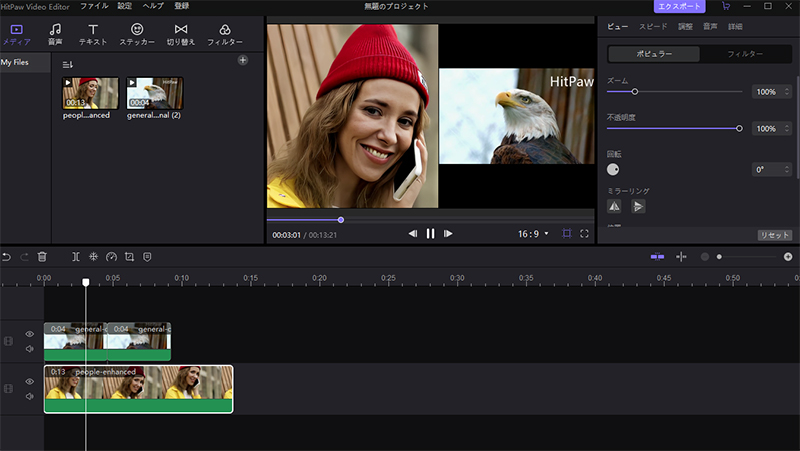
Task: Split clip with the split tool
Action: [x=76, y=257]
